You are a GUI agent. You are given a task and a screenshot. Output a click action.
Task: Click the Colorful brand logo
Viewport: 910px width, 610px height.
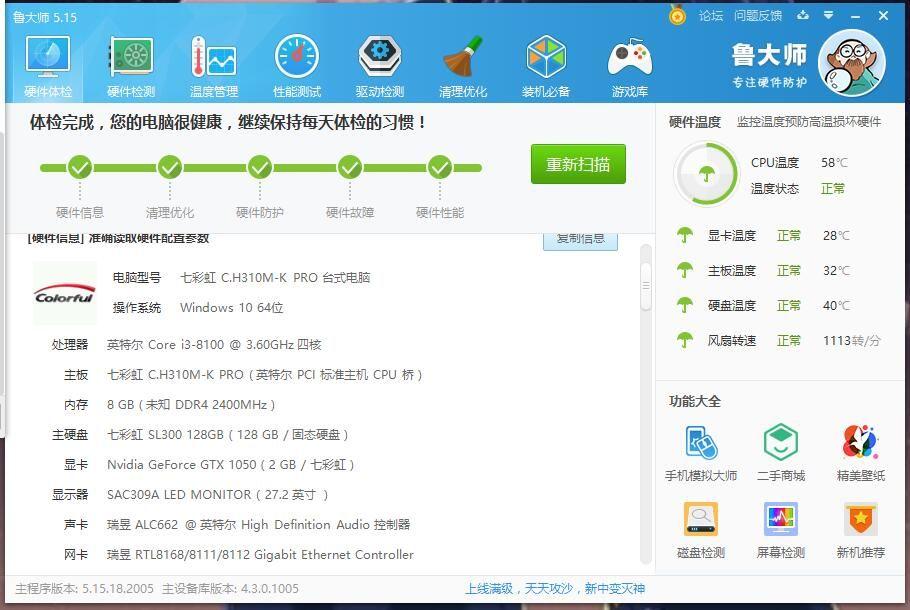(x=64, y=293)
